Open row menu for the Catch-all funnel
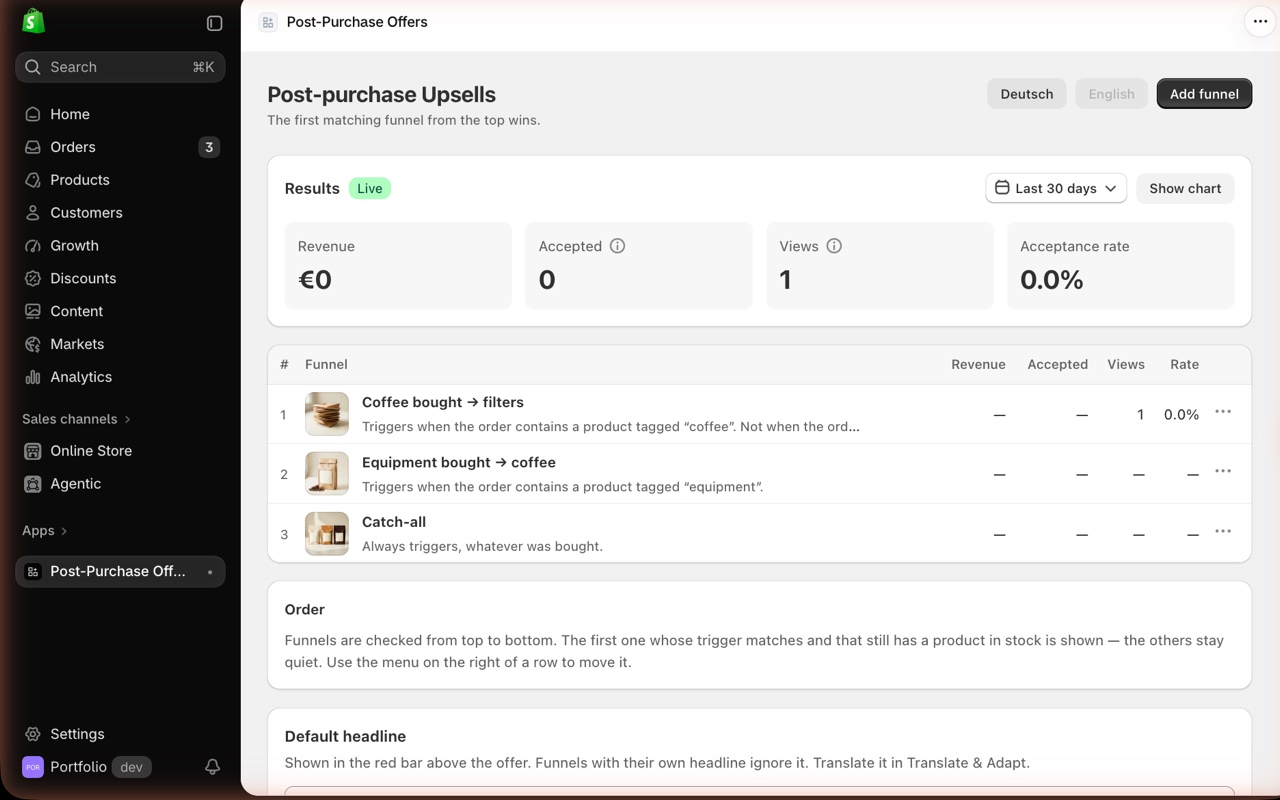This screenshot has height=800, width=1280. (1223, 531)
